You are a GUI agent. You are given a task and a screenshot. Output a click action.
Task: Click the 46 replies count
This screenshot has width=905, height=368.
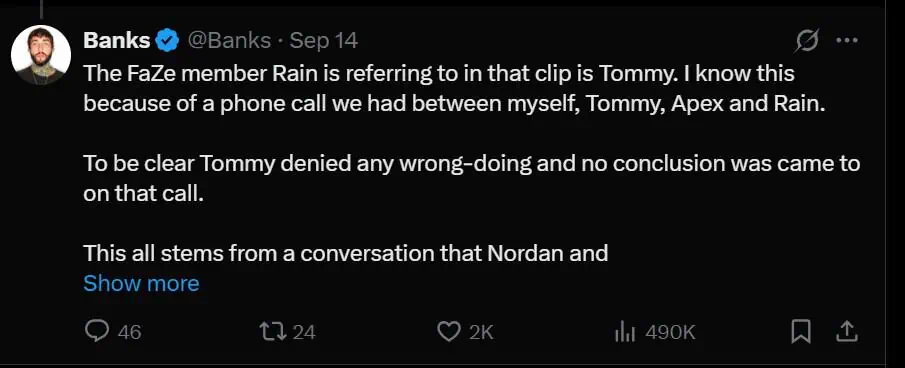pyautogui.click(x=129, y=332)
